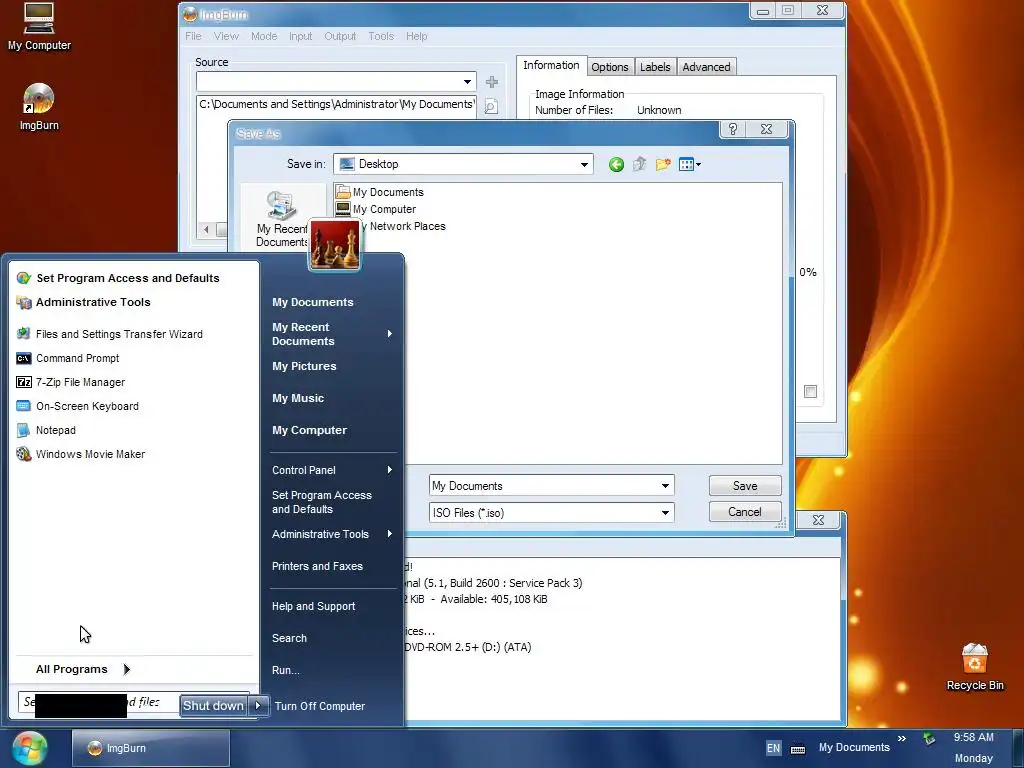
Task: Expand My Recent Documents submenu
Action: point(390,334)
